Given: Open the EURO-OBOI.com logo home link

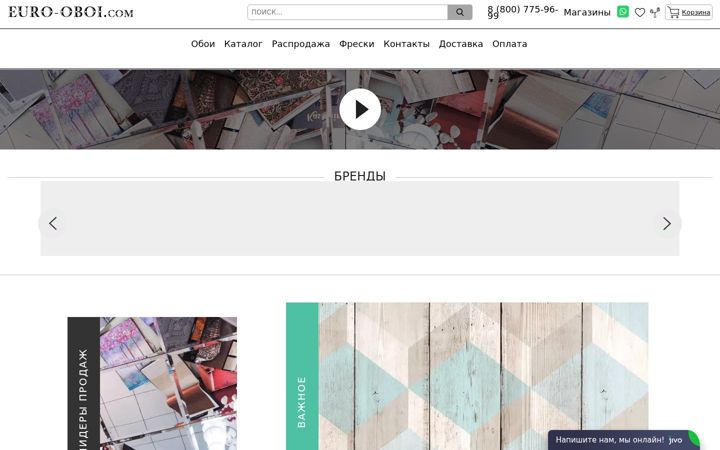Looking at the screenshot, I should click(x=71, y=12).
